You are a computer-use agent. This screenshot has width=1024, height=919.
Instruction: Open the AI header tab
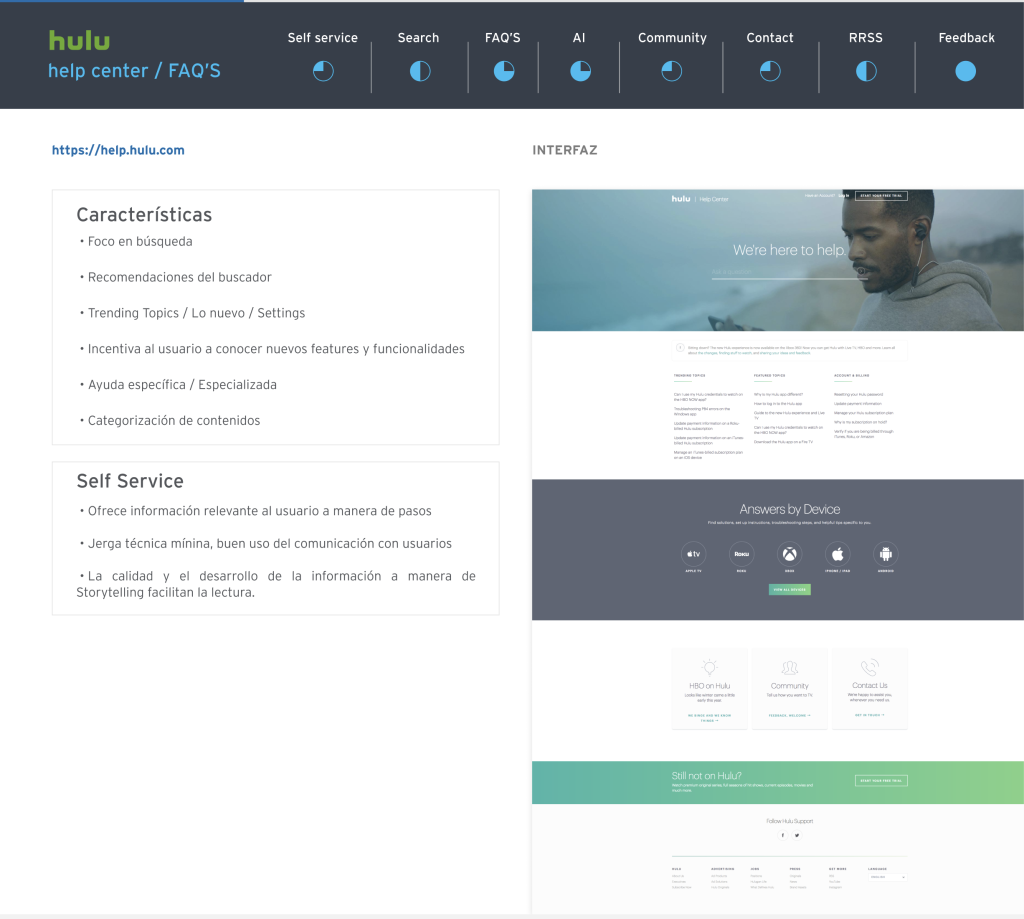(579, 38)
